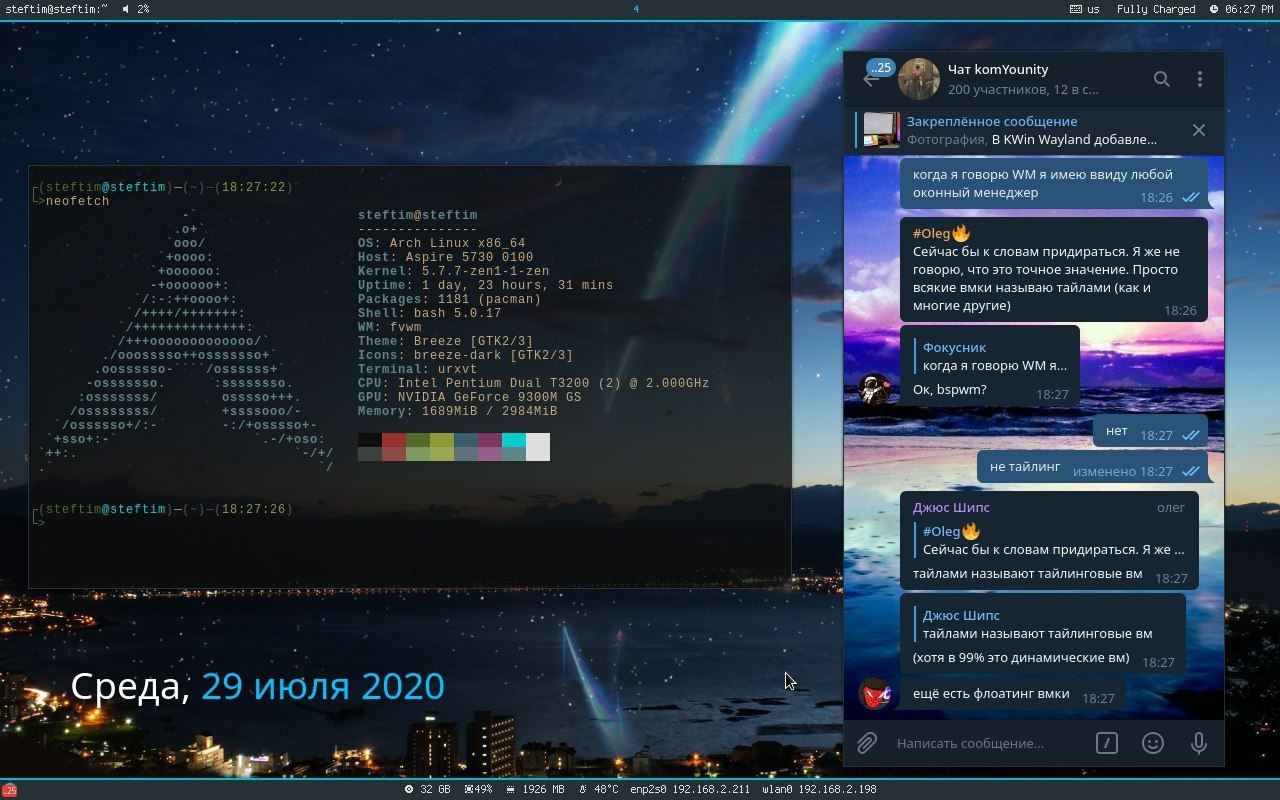This screenshot has height=800, width=1280.
Task: Attach a file with the paperclip icon
Action: [x=866, y=743]
